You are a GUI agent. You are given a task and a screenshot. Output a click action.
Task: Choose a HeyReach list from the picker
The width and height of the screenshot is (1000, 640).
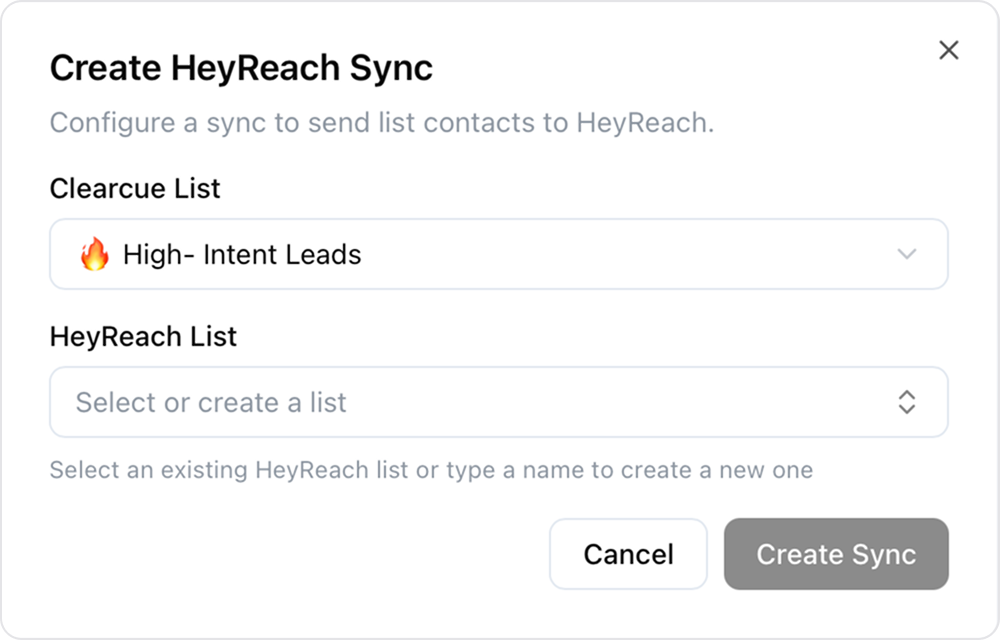pos(500,402)
